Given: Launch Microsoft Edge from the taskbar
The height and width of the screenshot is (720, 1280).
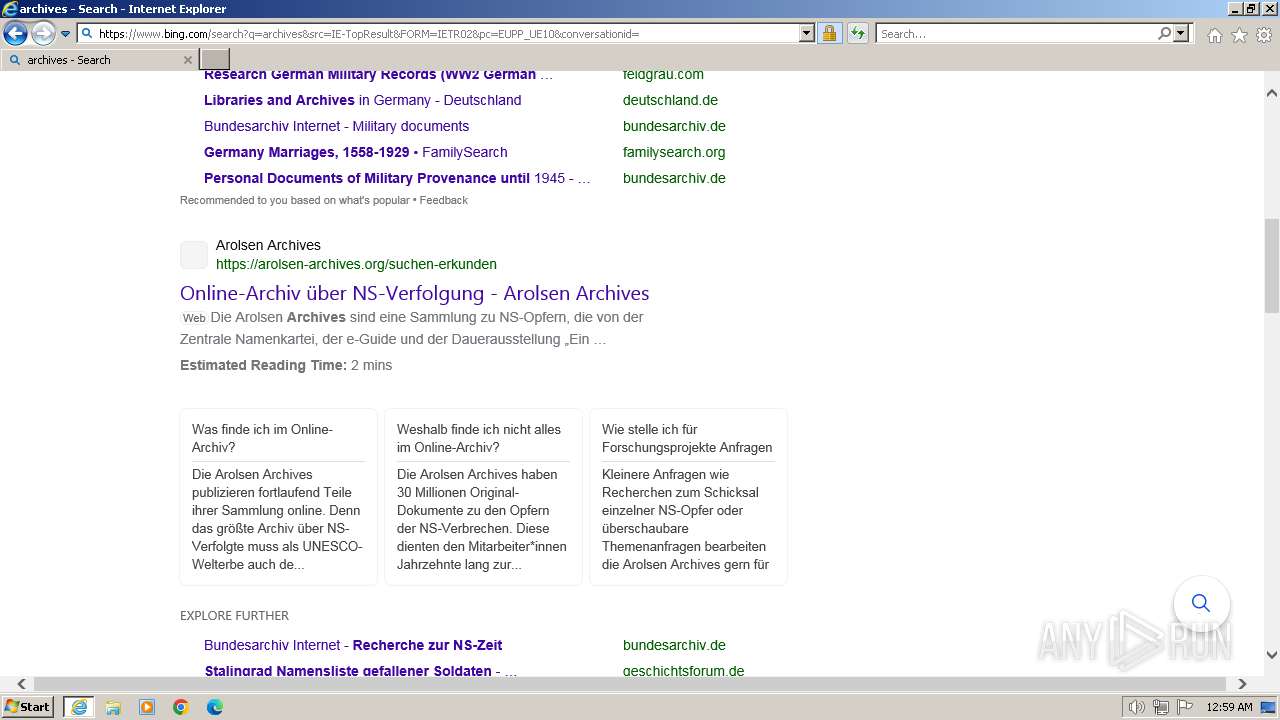Looking at the screenshot, I should pos(215,707).
